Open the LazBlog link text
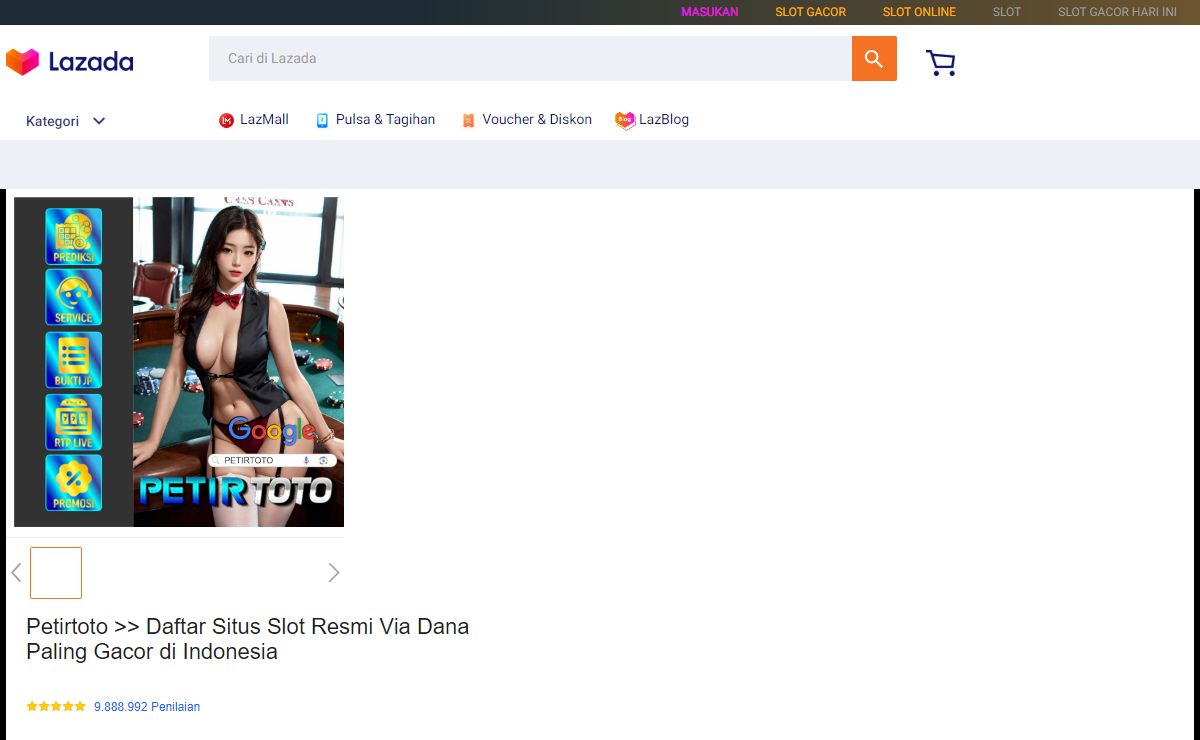The width and height of the screenshot is (1200, 740). 664,119
